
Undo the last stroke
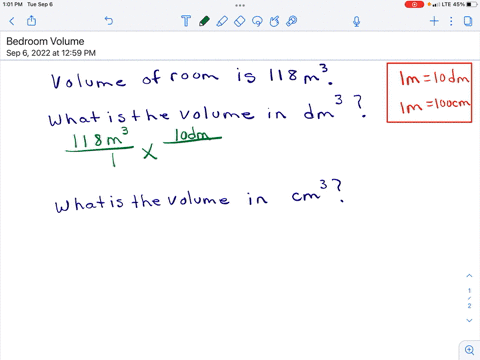coord(109,21)
